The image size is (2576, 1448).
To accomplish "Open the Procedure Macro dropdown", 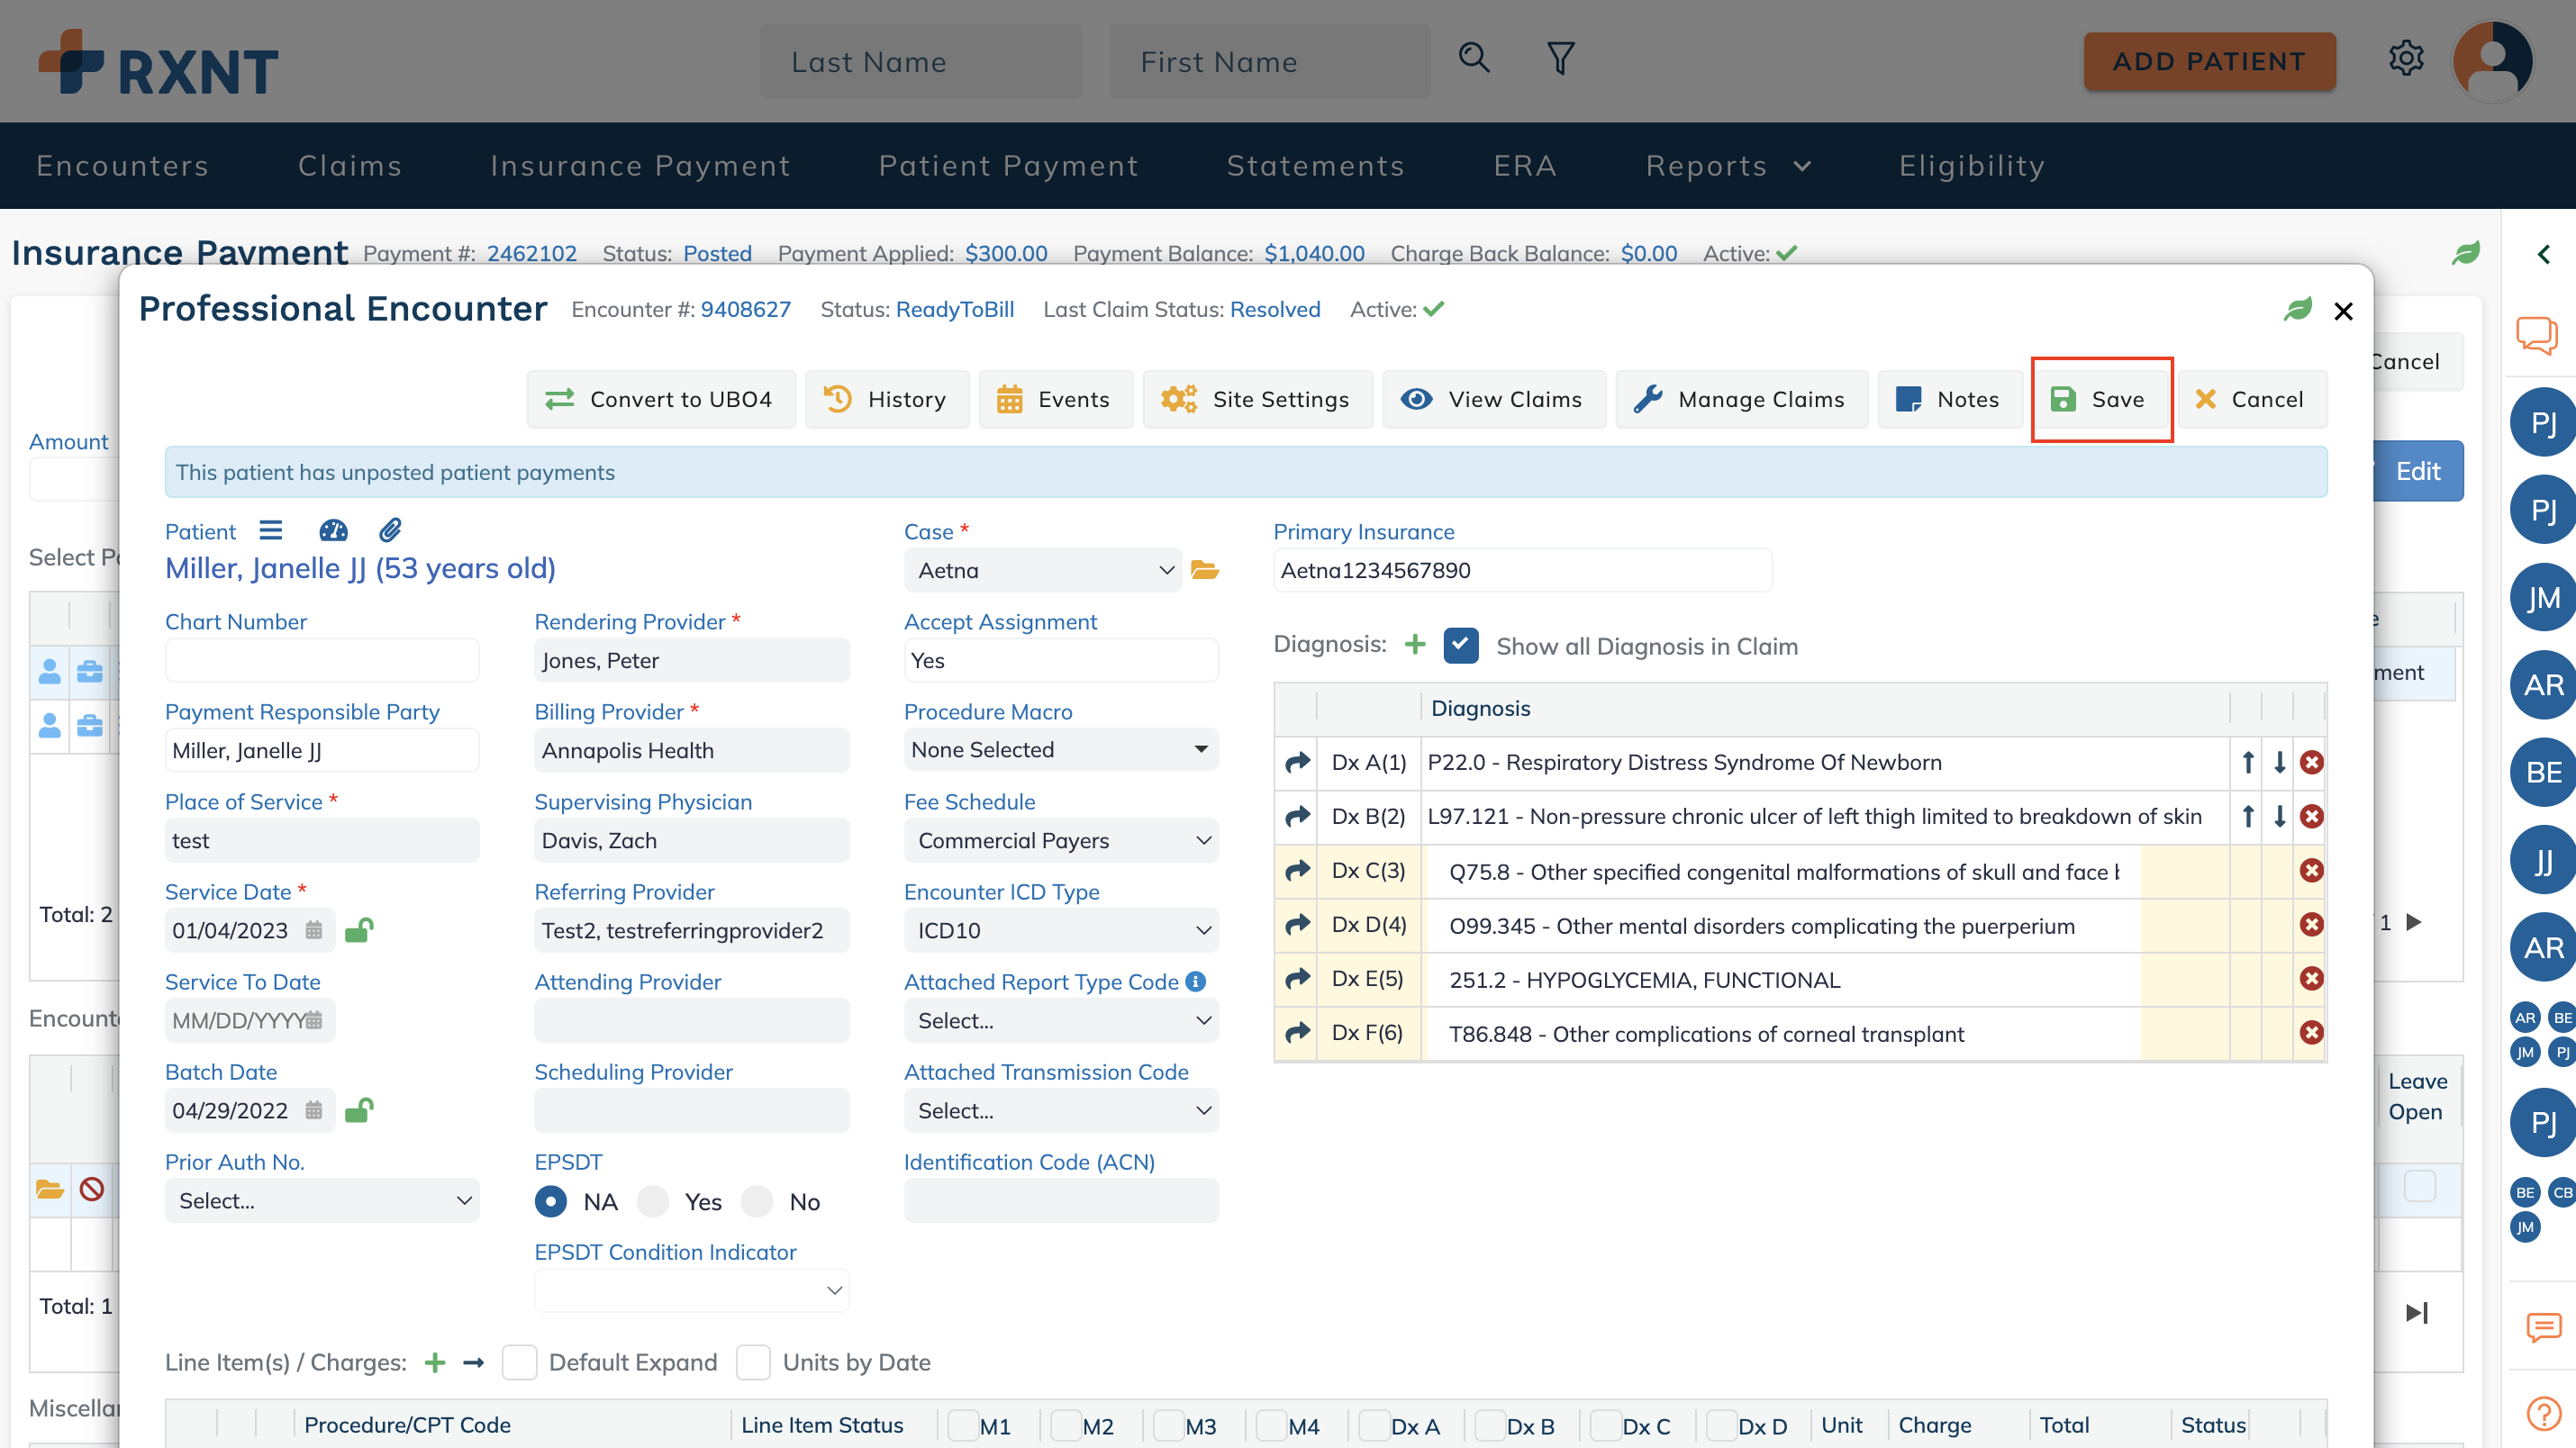I will (1061, 750).
